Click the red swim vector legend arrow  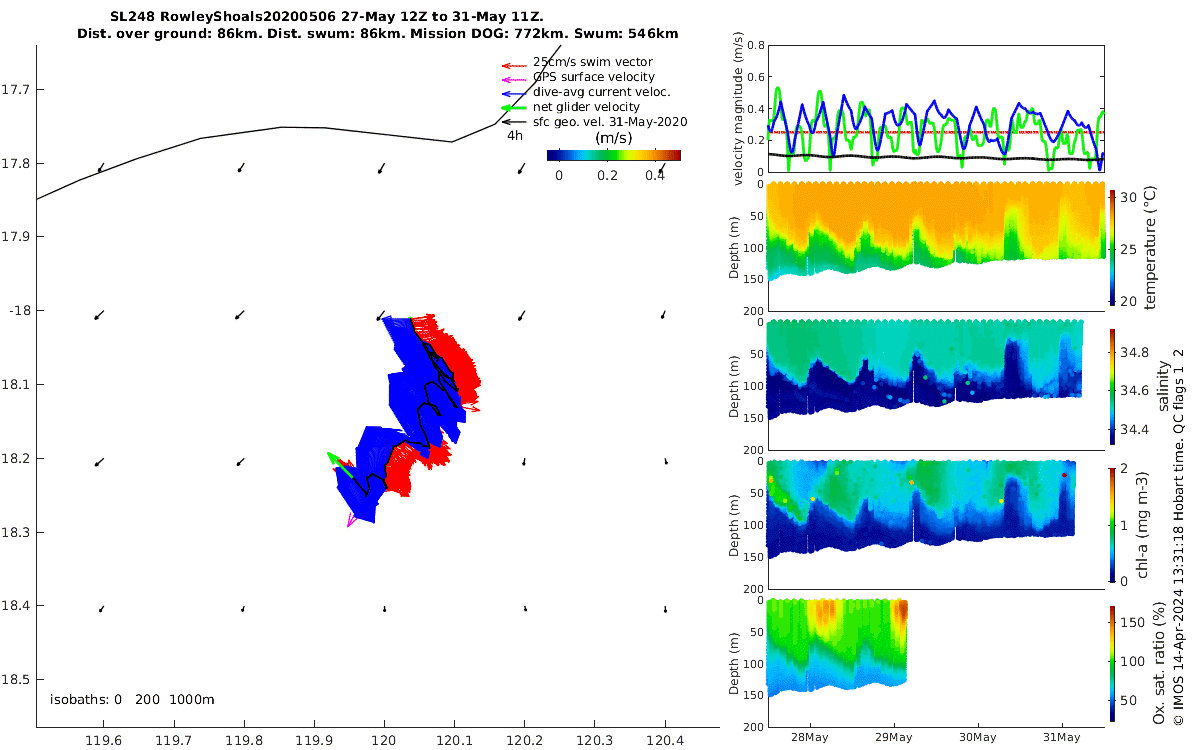point(513,65)
